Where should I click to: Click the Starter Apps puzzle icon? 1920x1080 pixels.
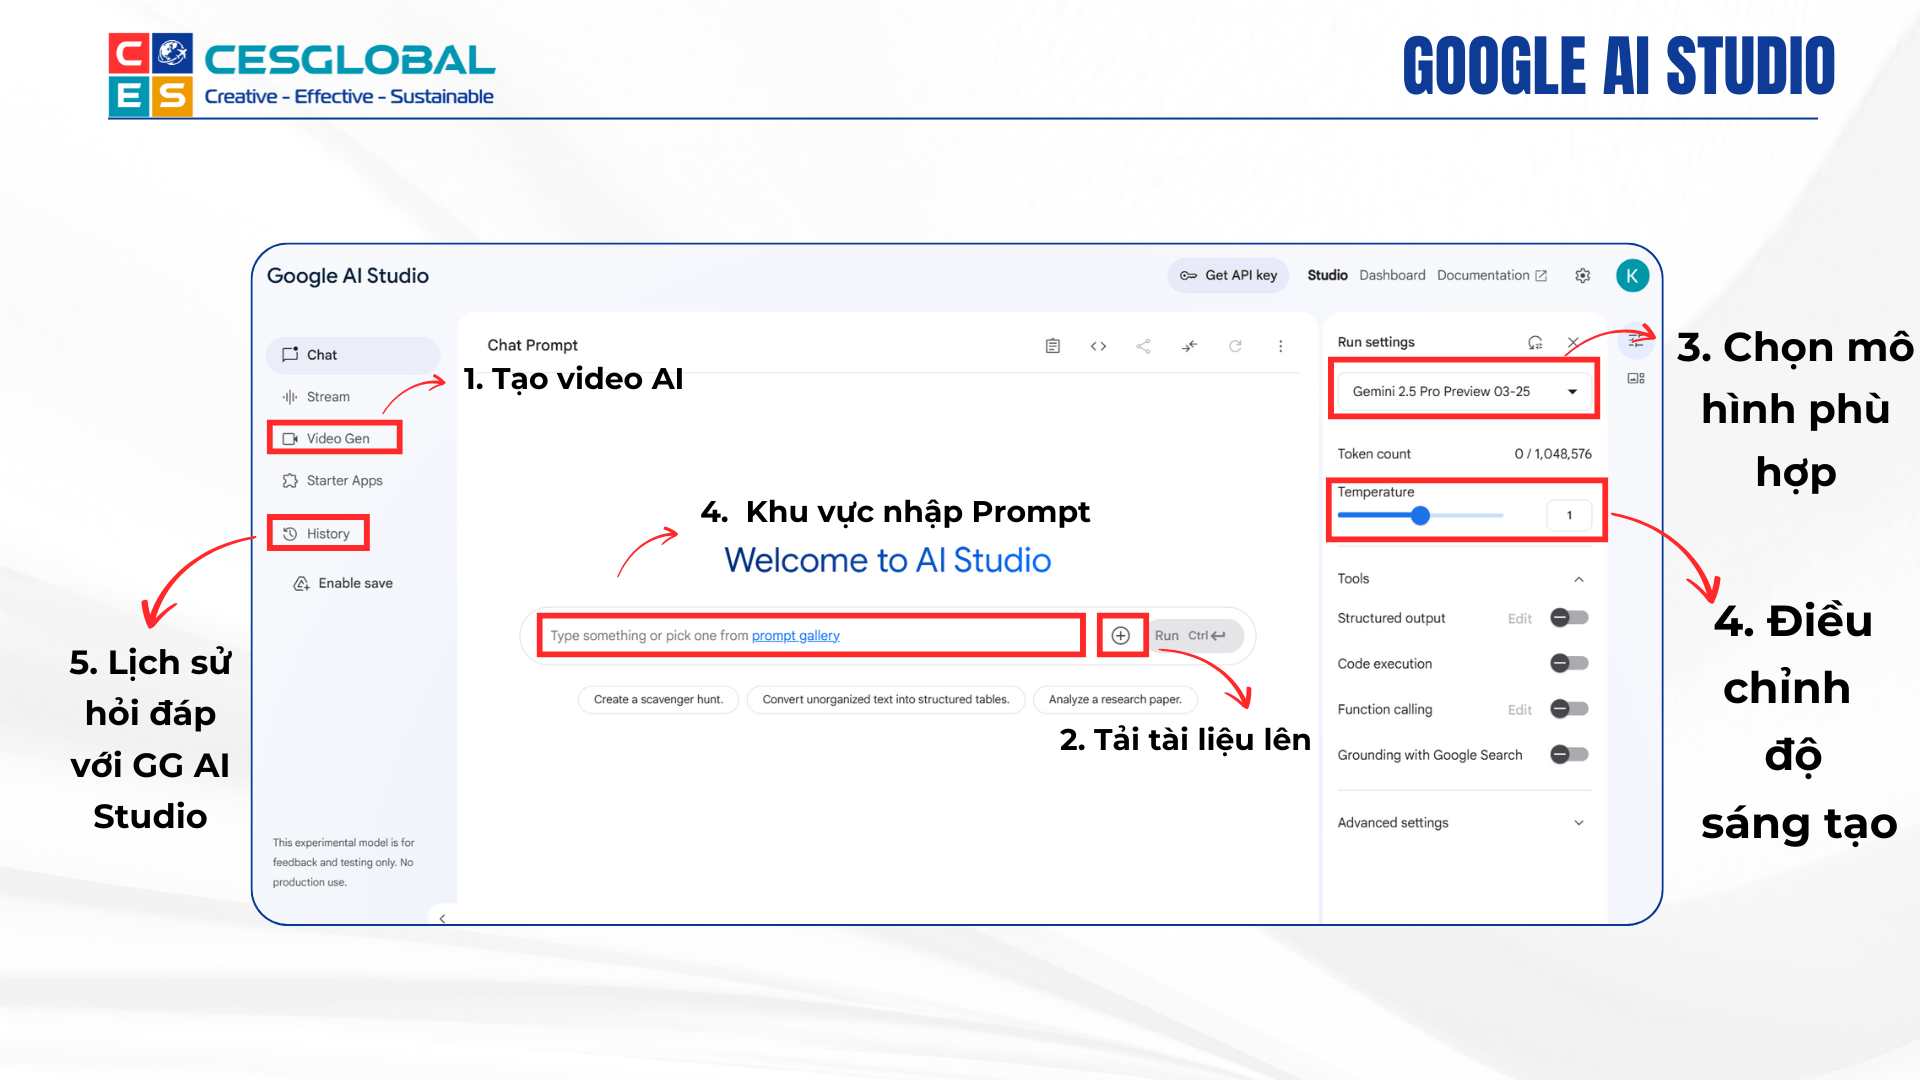(290, 481)
